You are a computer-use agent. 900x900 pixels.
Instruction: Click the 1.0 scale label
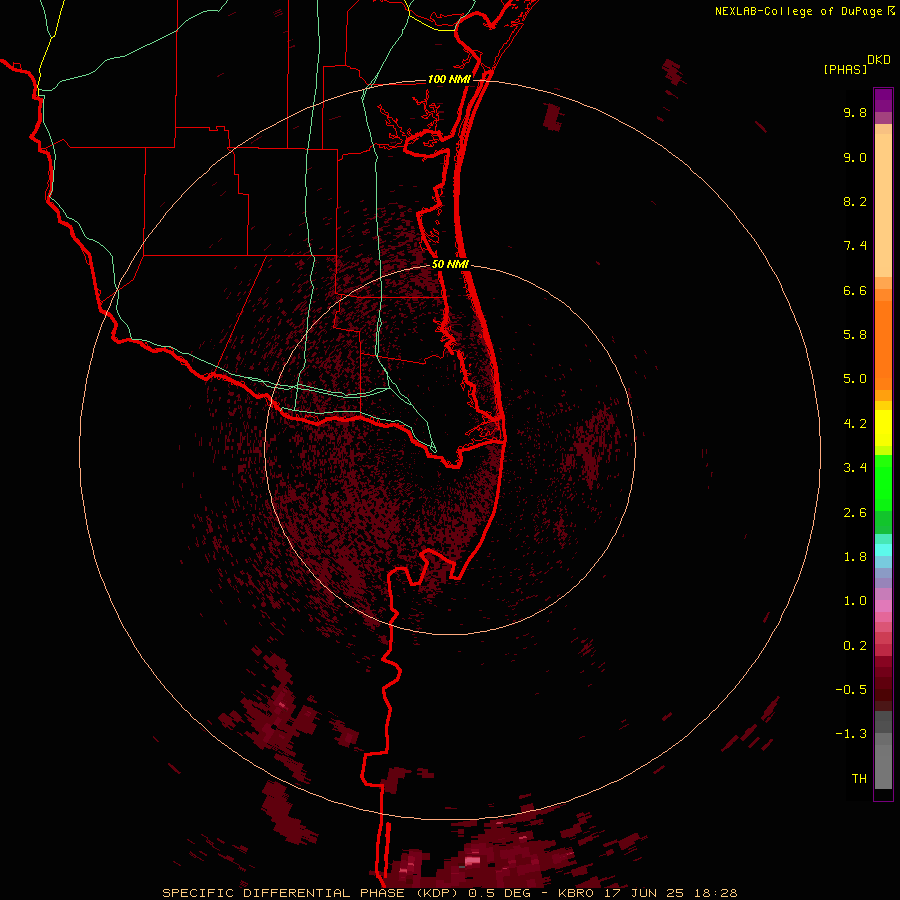tap(855, 601)
